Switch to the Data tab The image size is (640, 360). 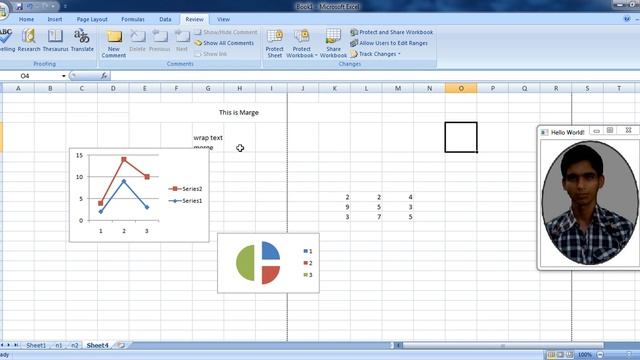click(x=165, y=19)
